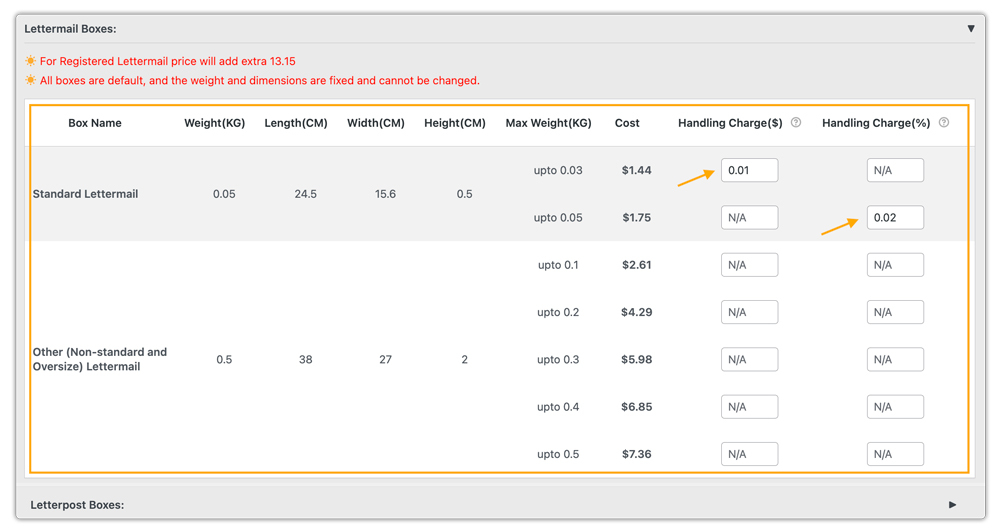This screenshot has height=530, width=1000.
Task: Click Handling Charge(%) field for $5.98 row
Action: click(895, 359)
